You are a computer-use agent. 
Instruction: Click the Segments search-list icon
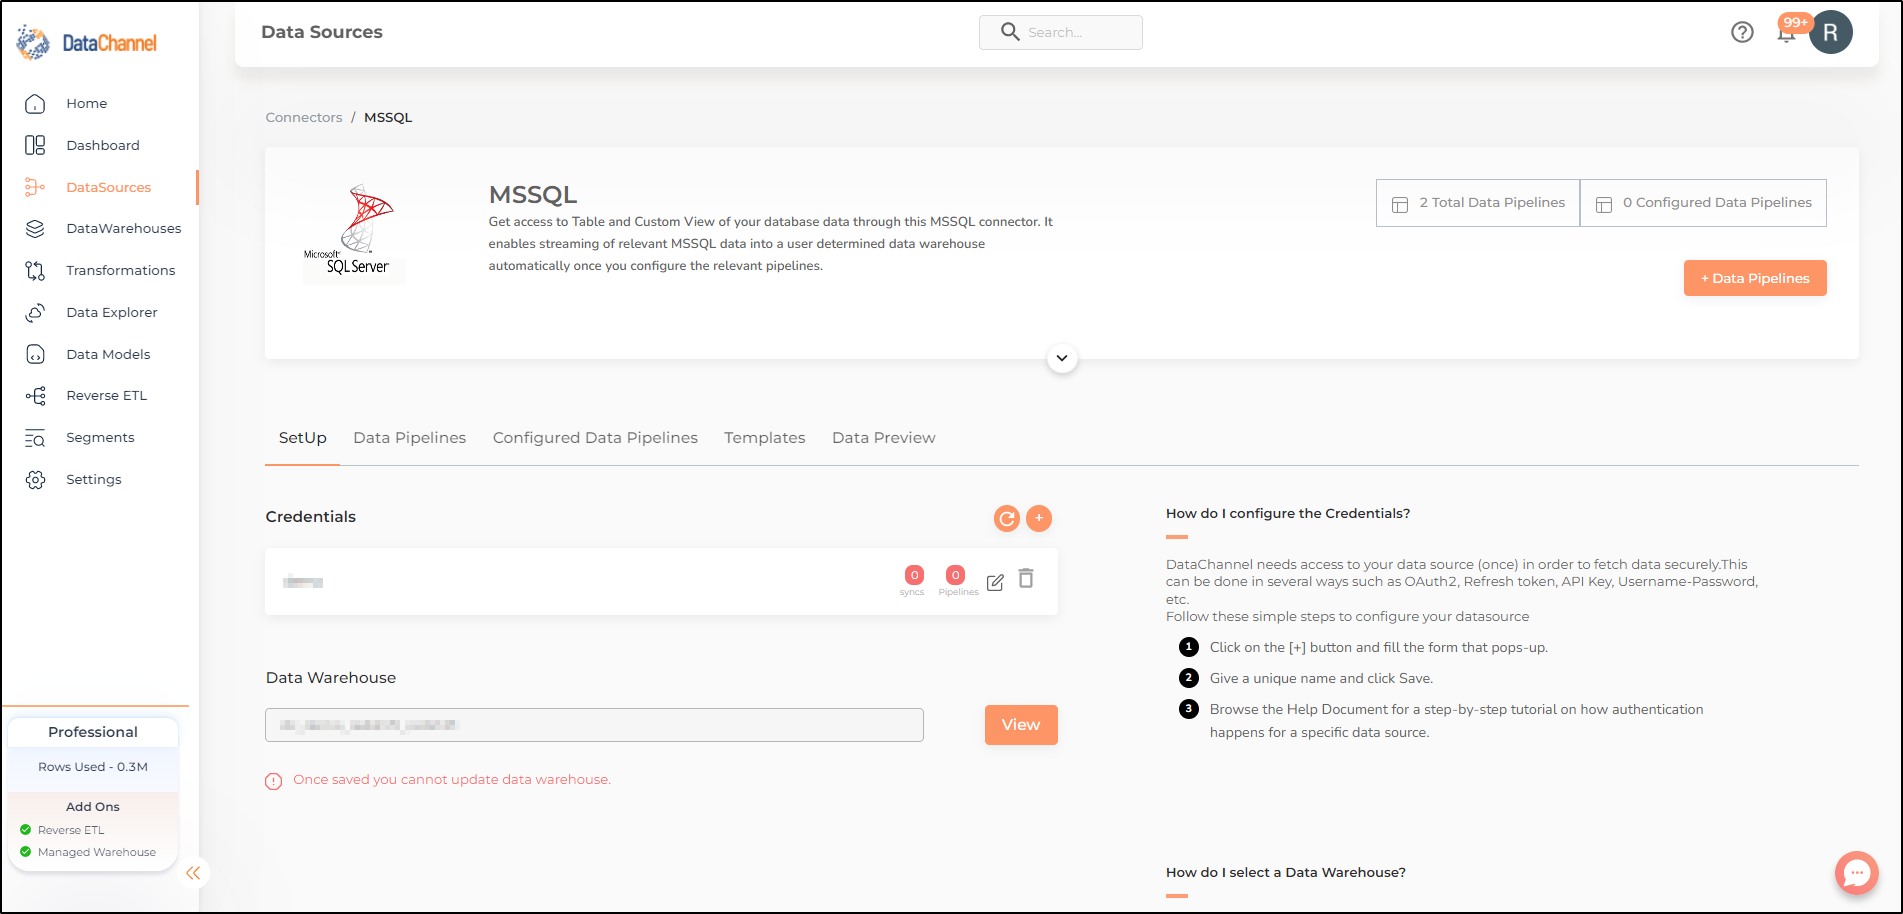35,438
